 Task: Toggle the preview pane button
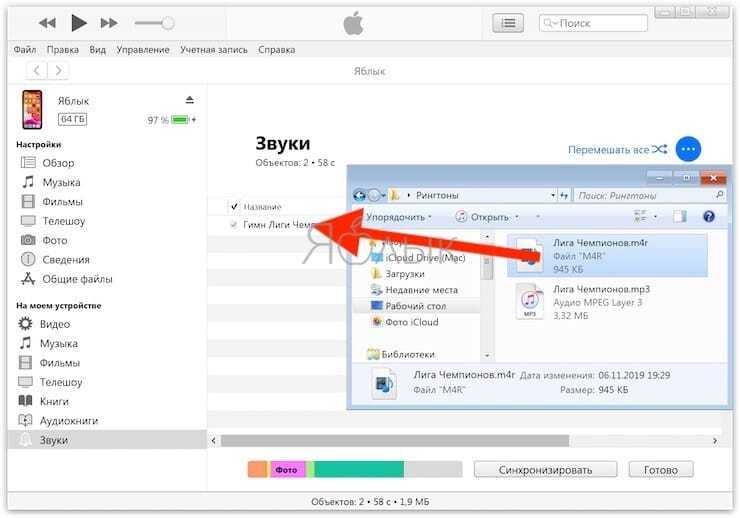pyautogui.click(x=680, y=217)
